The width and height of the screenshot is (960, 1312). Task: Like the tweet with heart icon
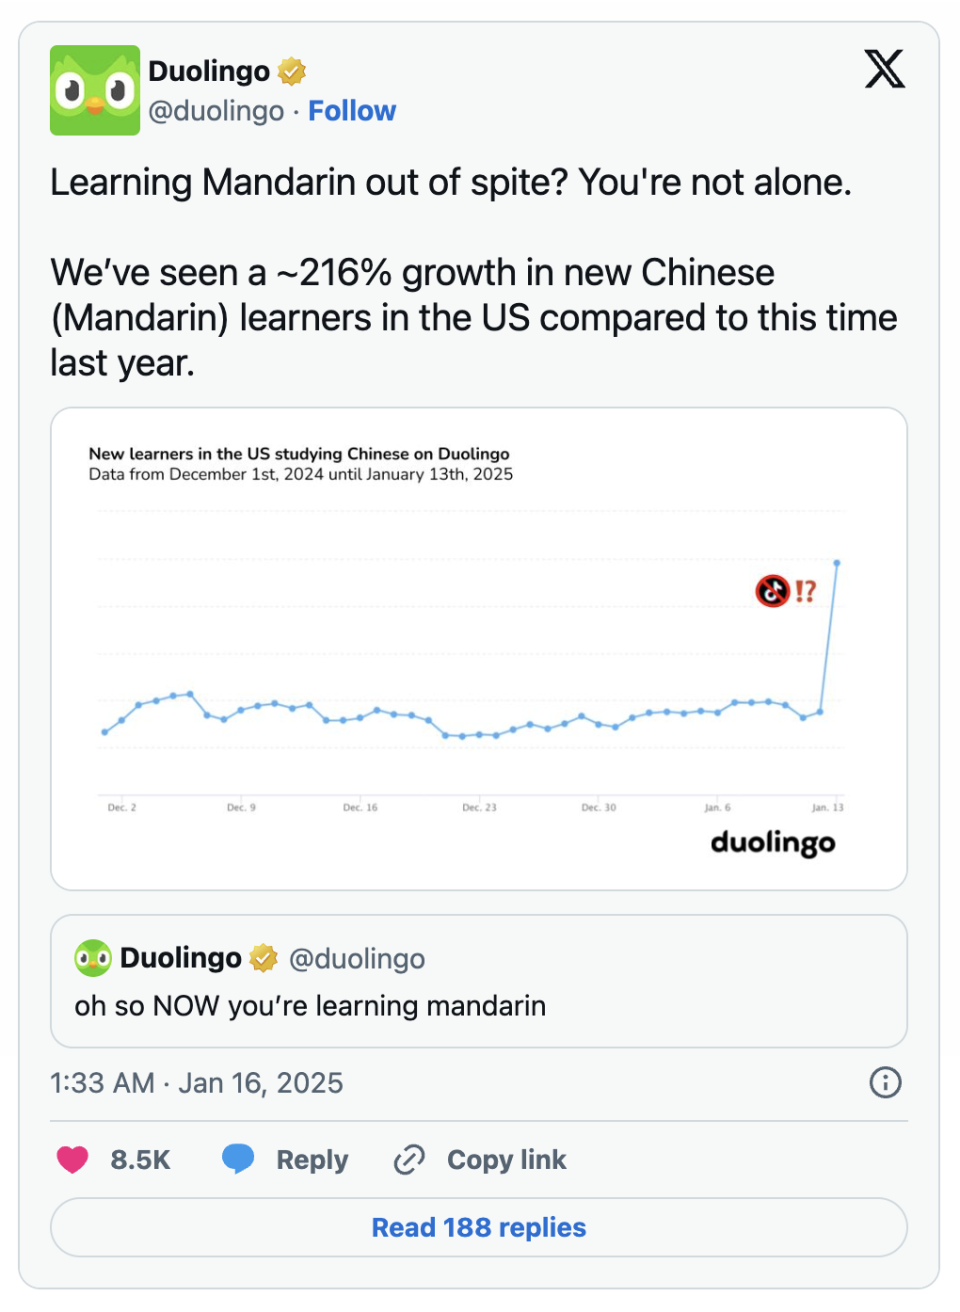tap(73, 1159)
